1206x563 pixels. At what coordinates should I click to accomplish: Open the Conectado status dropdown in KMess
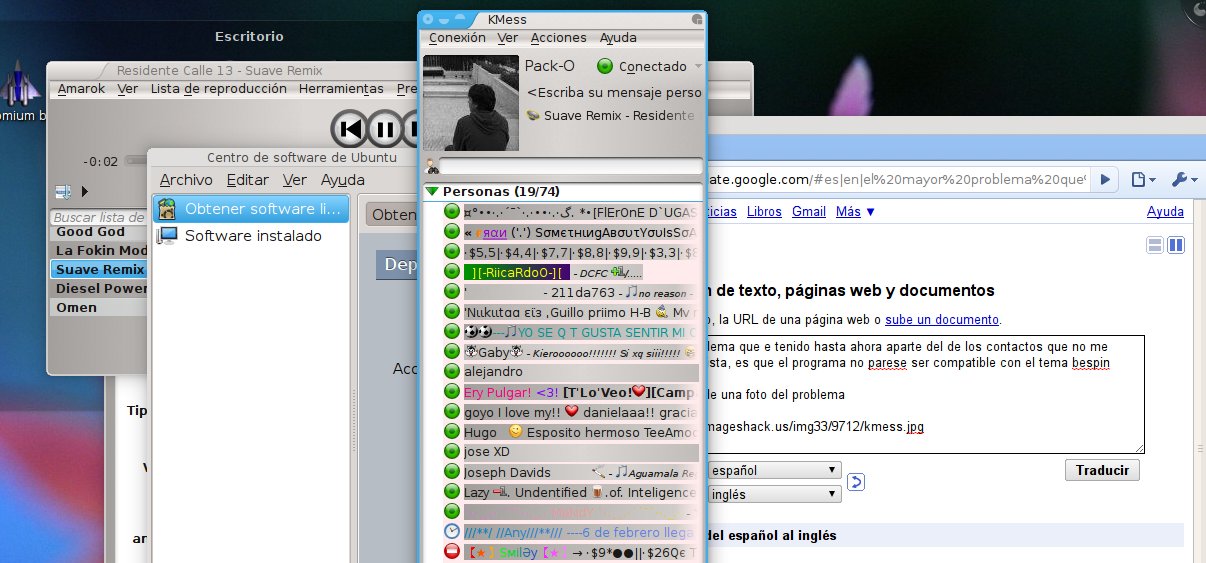[x=698, y=67]
